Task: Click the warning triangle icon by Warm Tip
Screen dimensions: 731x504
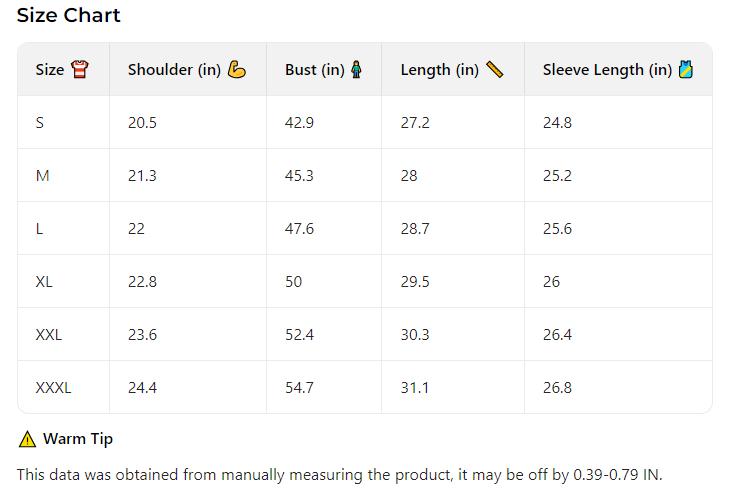Action: coord(27,439)
